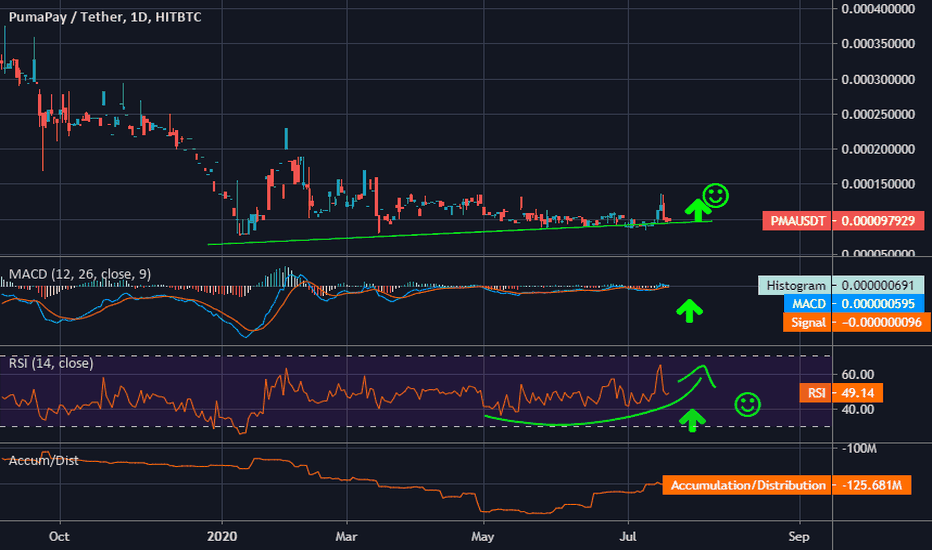Click the tall teal candle near February peak
Screen dimensions: 932x550
click(286, 139)
